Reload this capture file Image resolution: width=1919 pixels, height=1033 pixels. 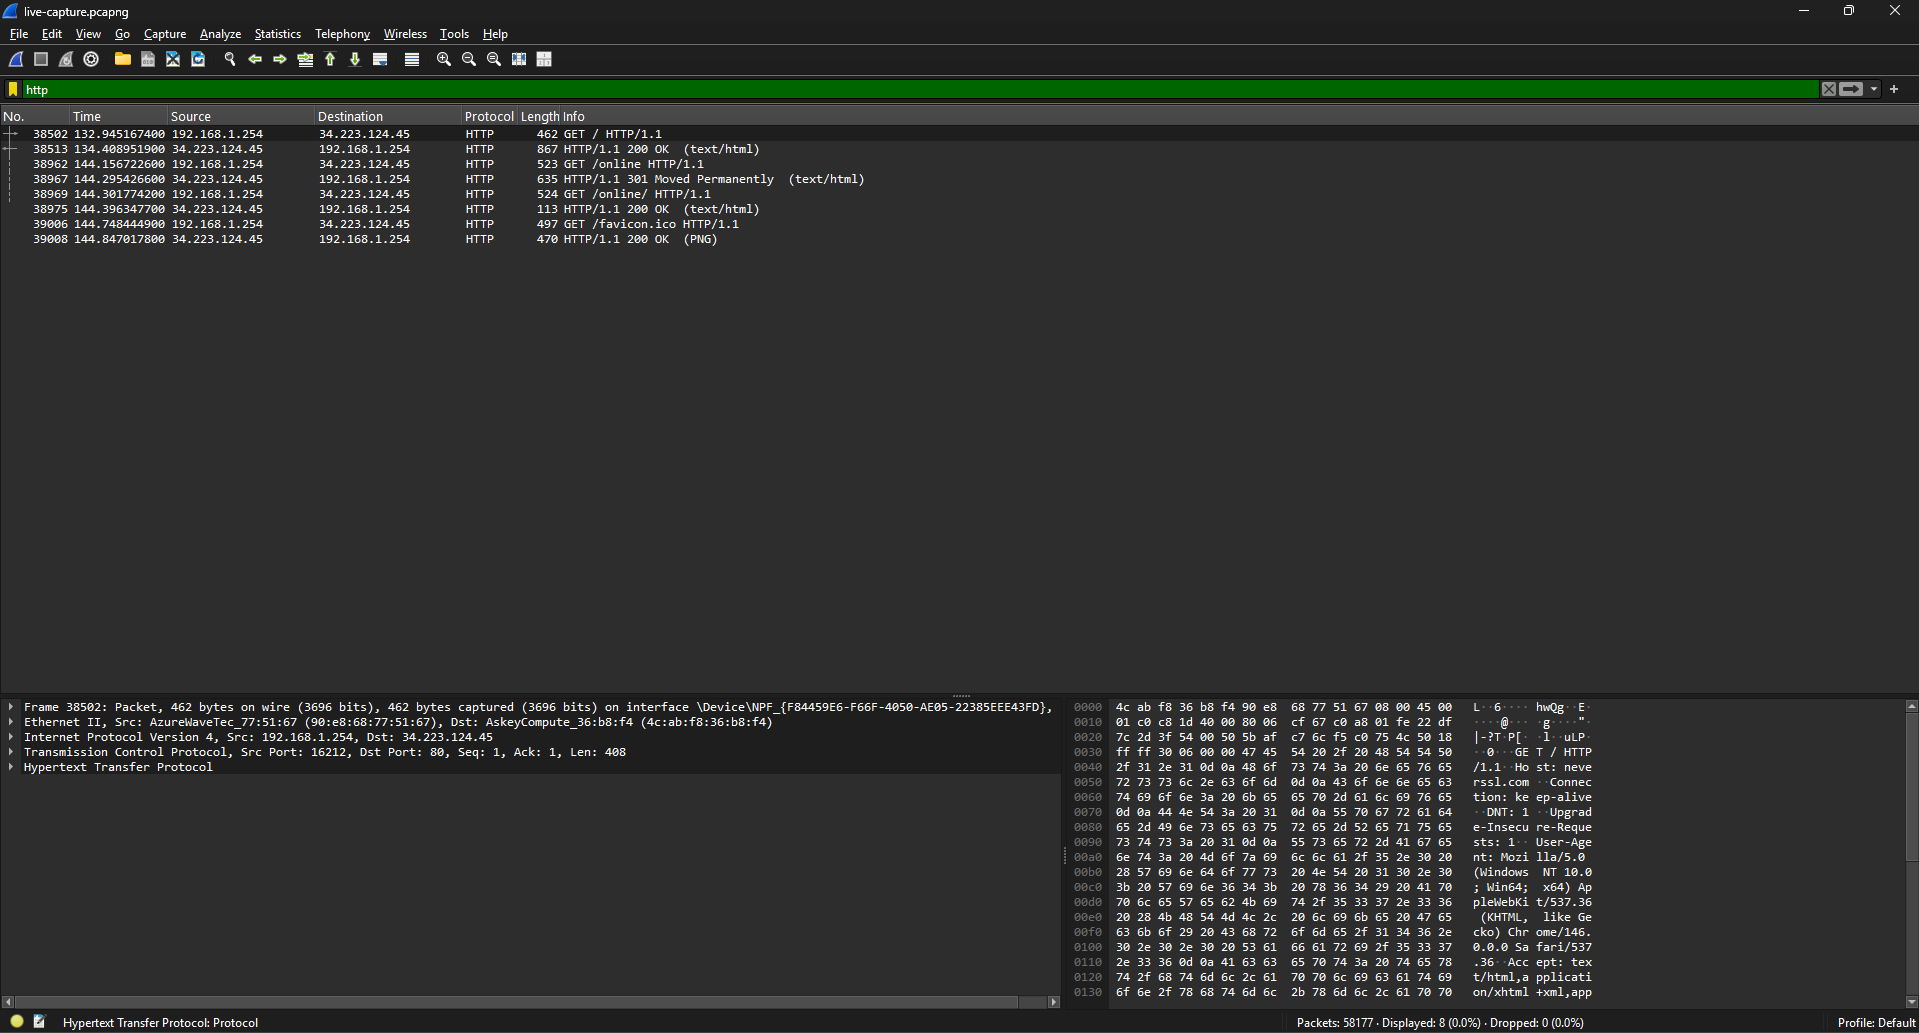[197, 59]
